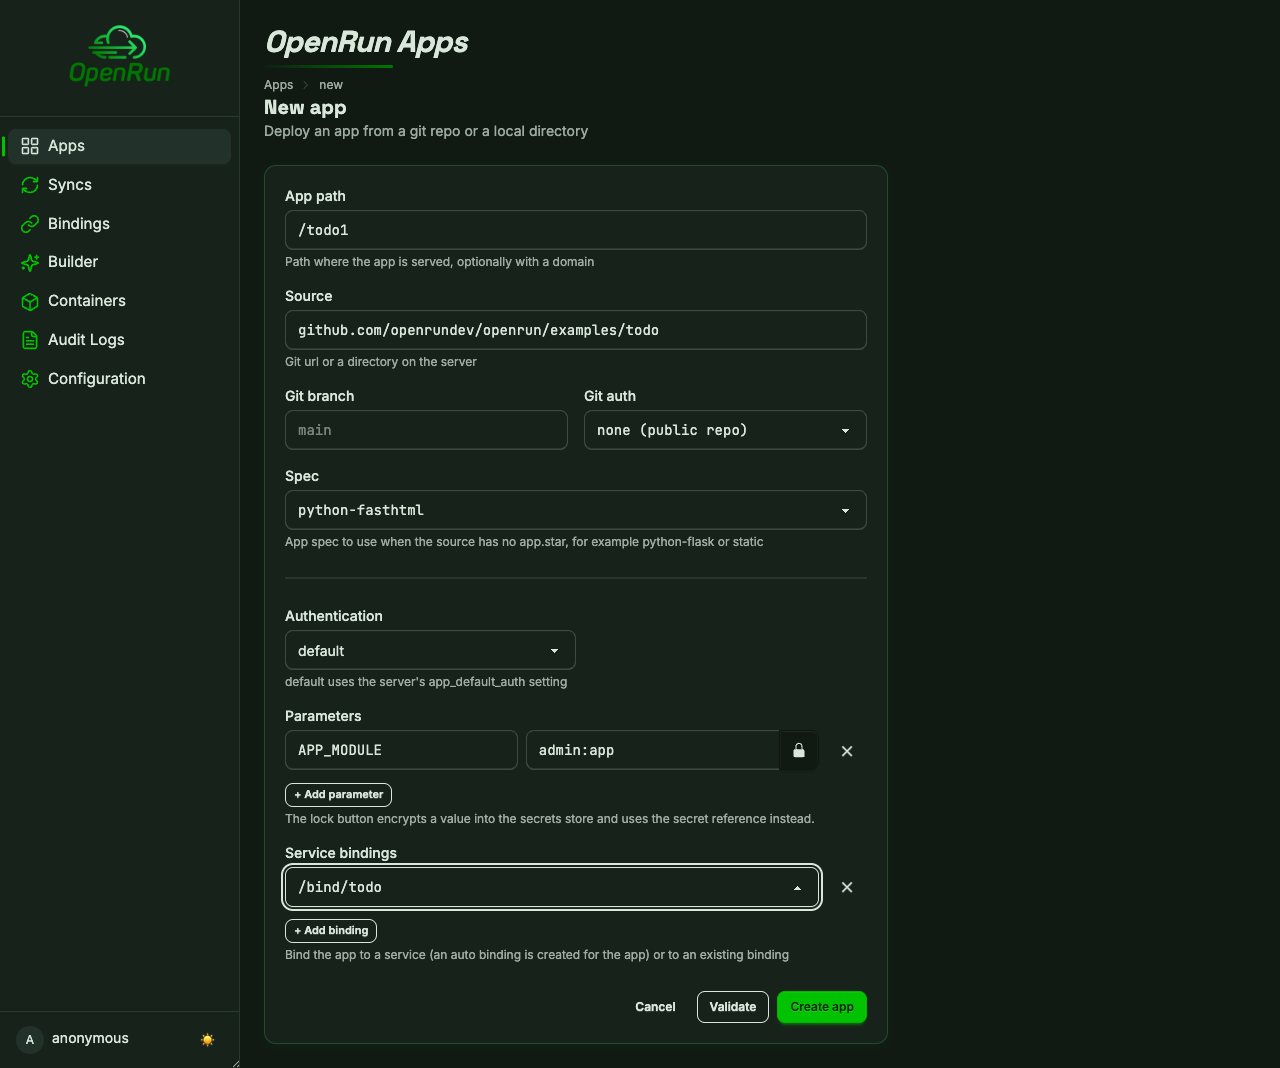Open the Authentication default dropdown
The height and width of the screenshot is (1068, 1280).
click(x=430, y=650)
